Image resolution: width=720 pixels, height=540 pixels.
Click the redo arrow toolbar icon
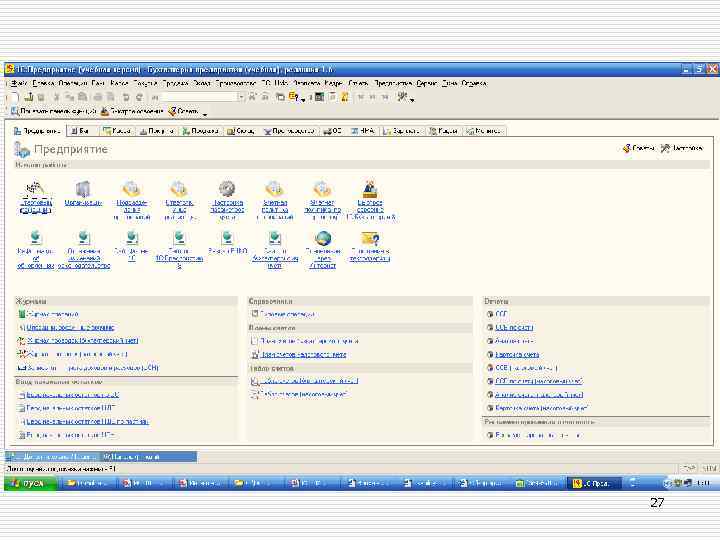(140, 97)
